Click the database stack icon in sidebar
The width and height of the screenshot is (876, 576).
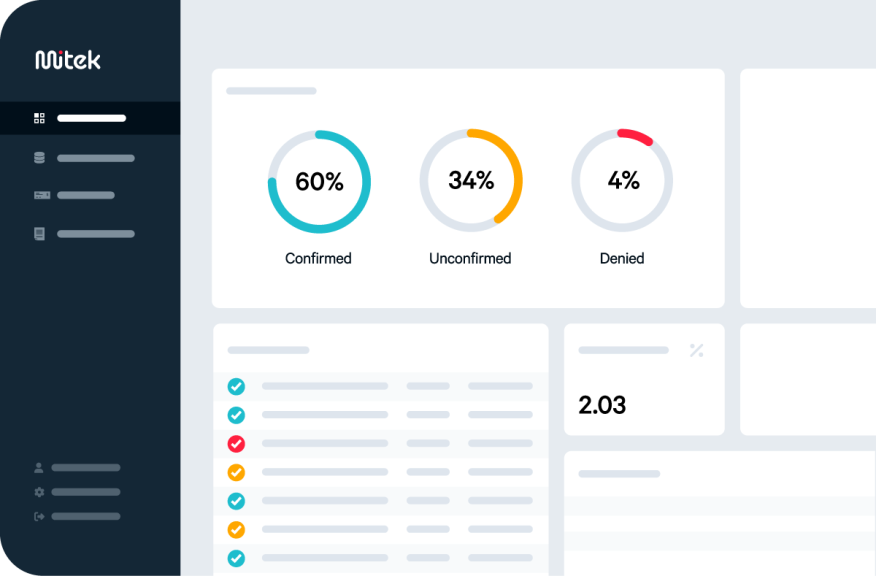(39, 158)
